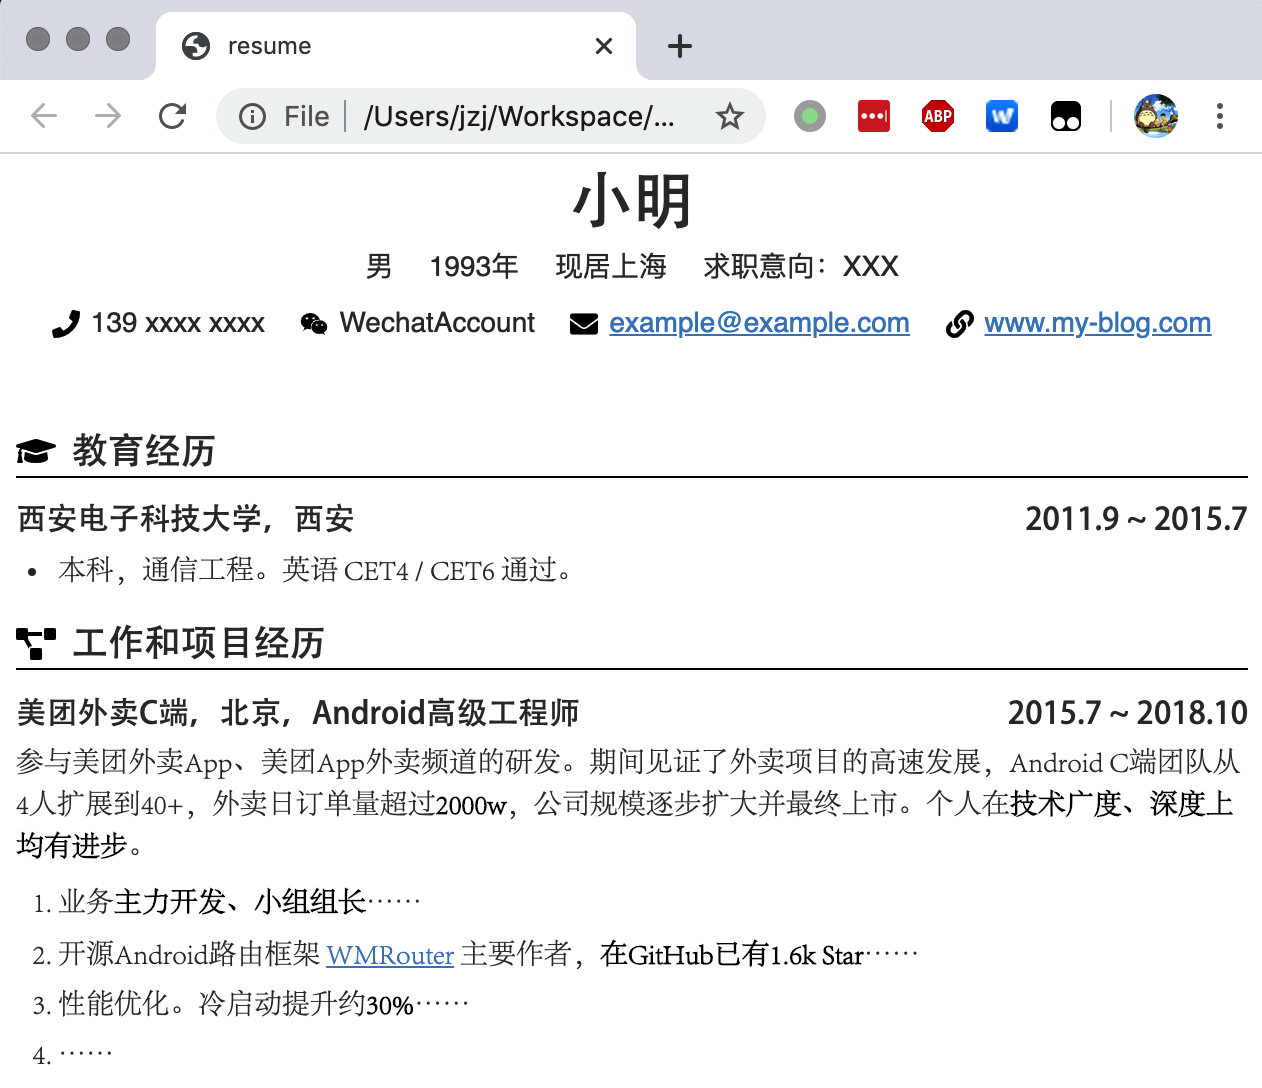Click the 美团外卖C端 job title
This screenshot has width=1262, height=1088.
pos(298,713)
